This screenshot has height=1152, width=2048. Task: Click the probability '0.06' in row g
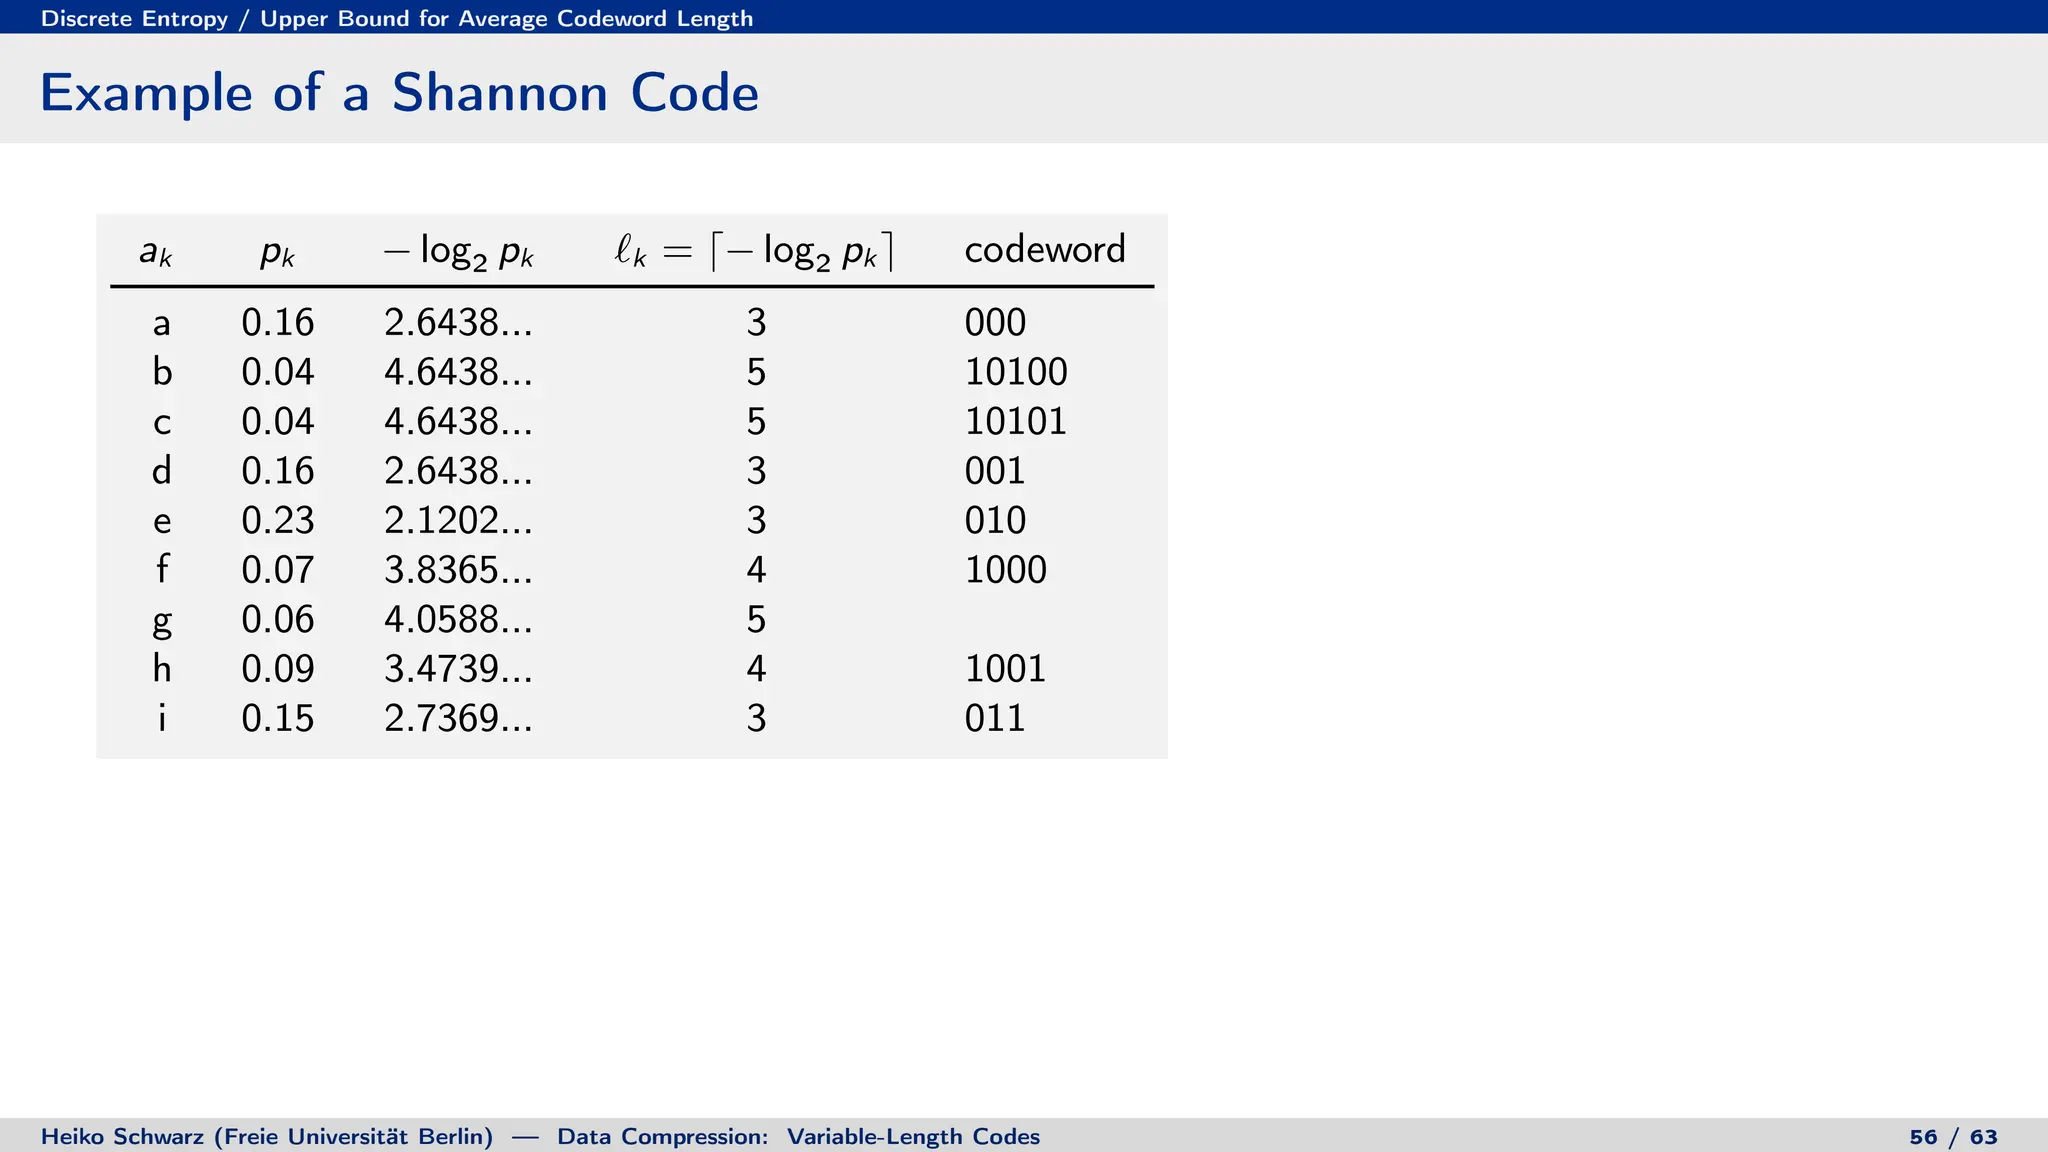click(x=278, y=620)
